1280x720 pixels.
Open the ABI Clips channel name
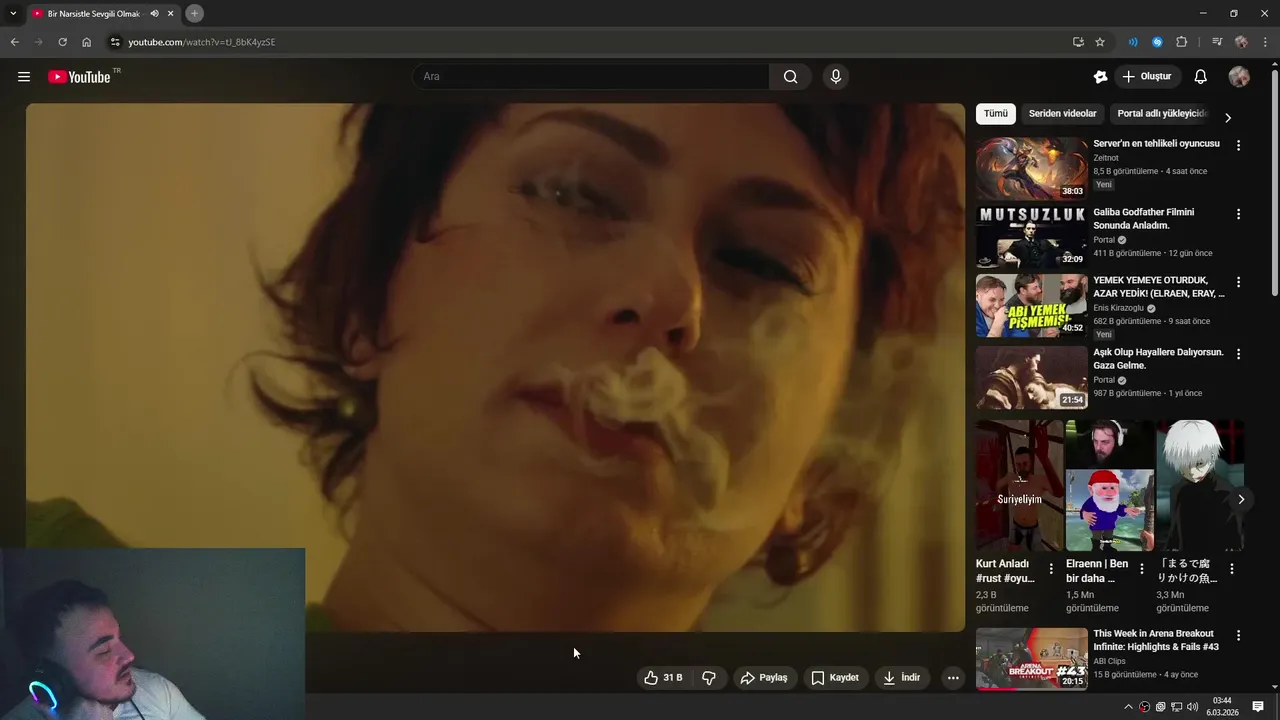[x=1109, y=661]
